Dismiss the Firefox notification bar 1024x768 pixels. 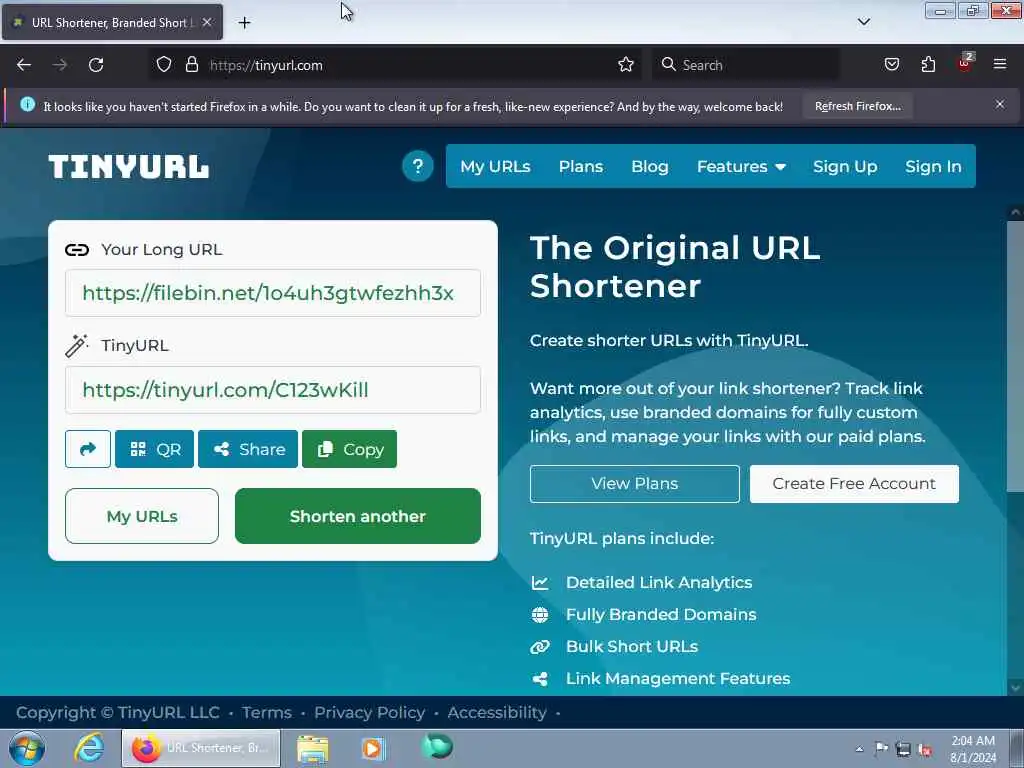pos(1000,104)
